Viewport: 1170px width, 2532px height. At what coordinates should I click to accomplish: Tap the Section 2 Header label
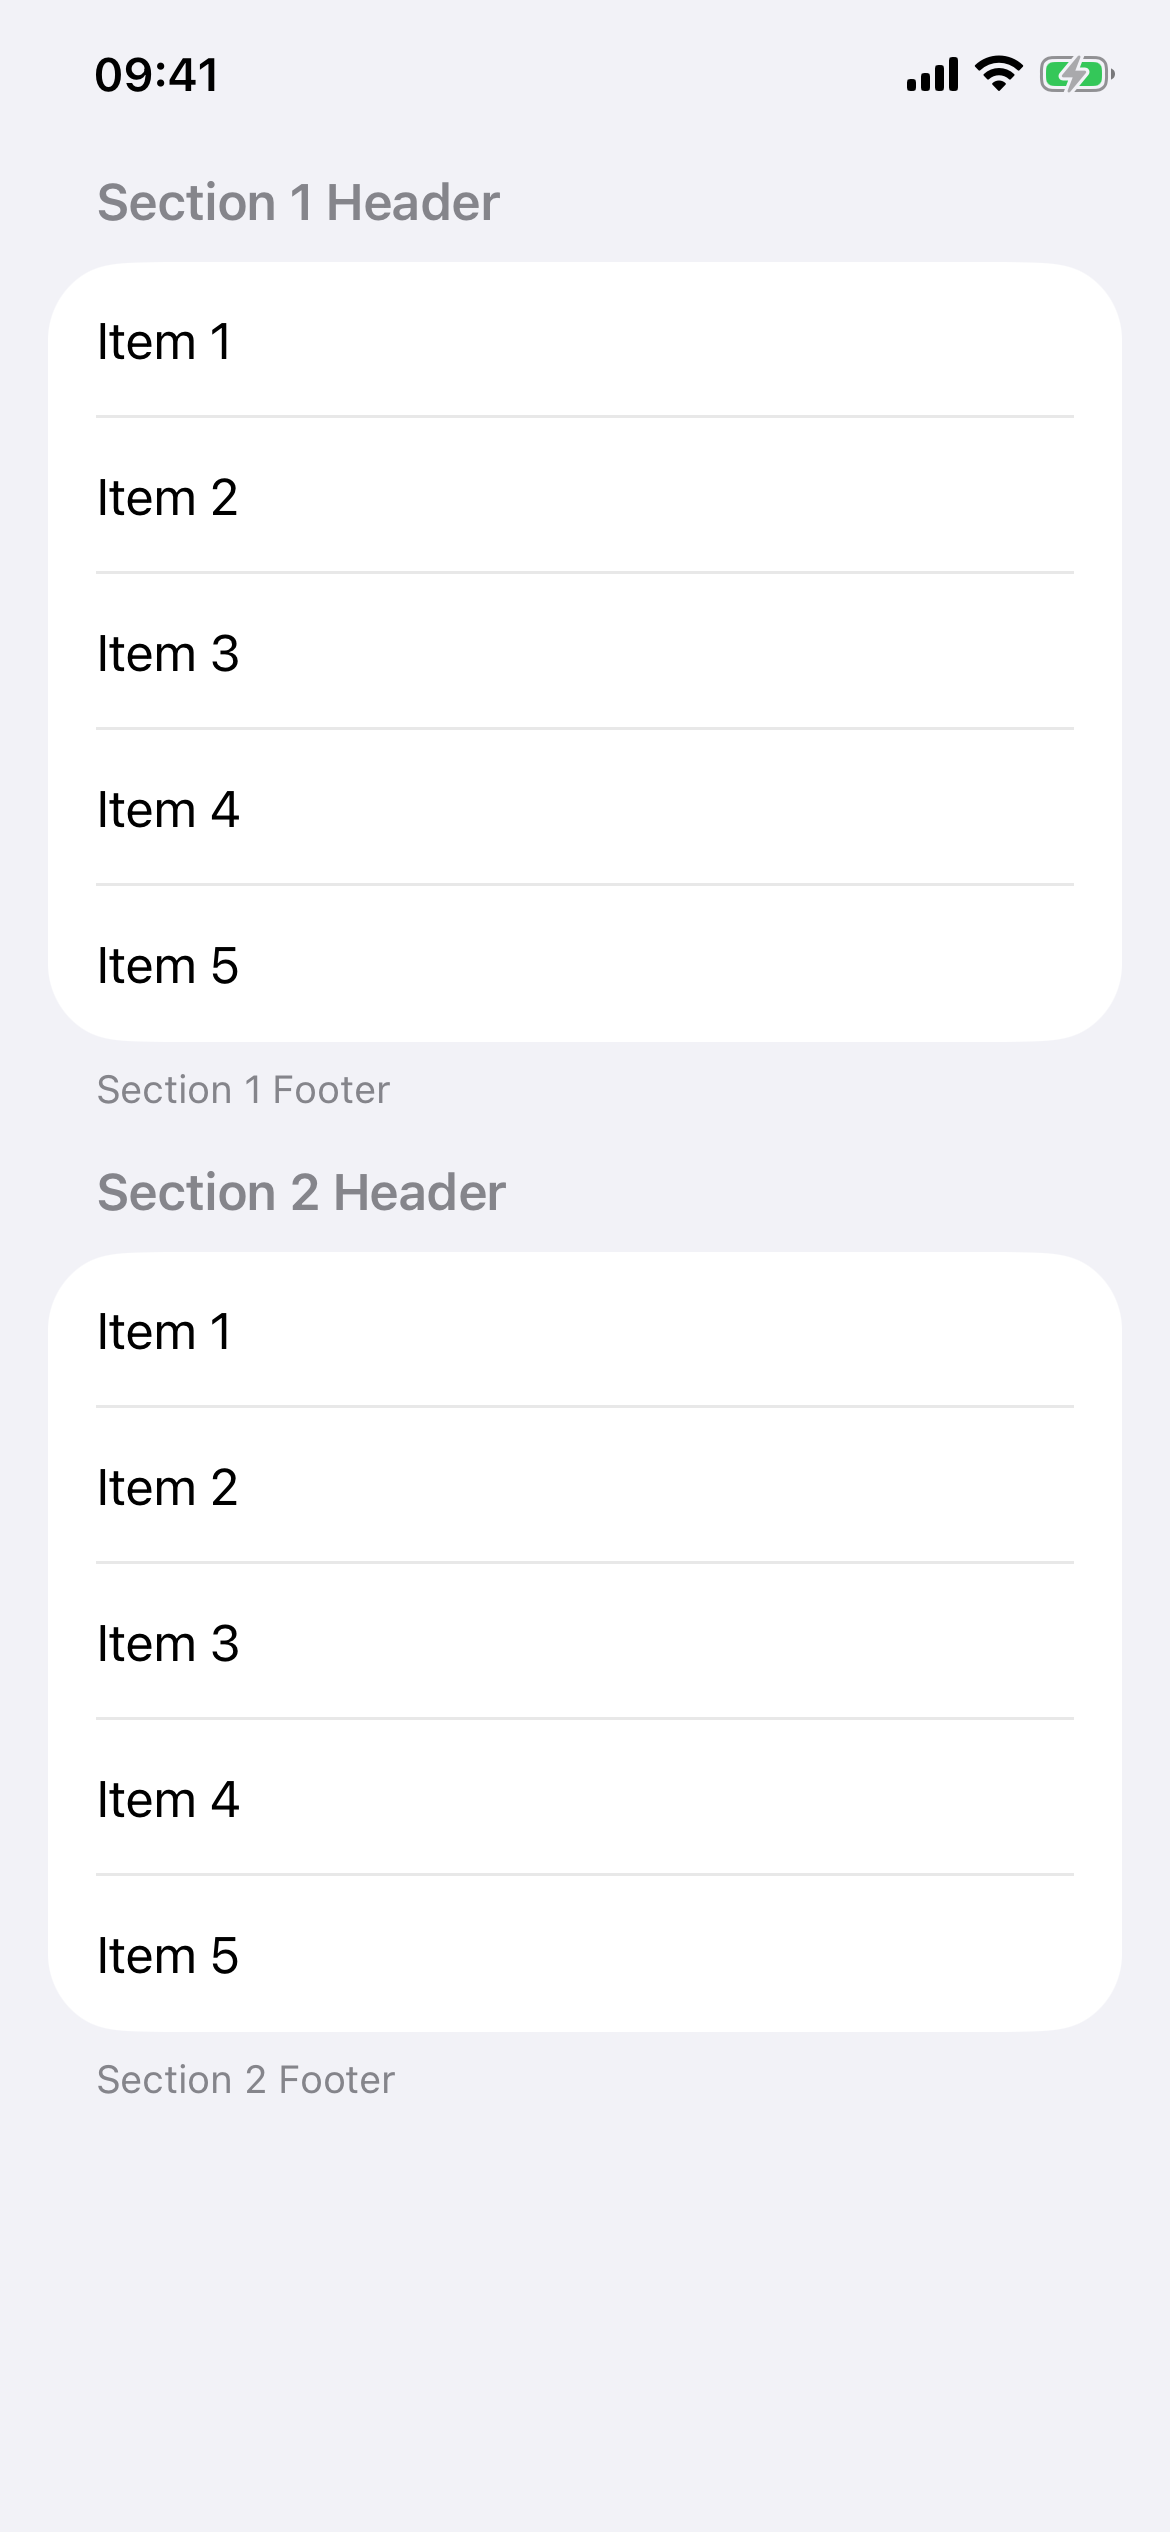tap(301, 1192)
